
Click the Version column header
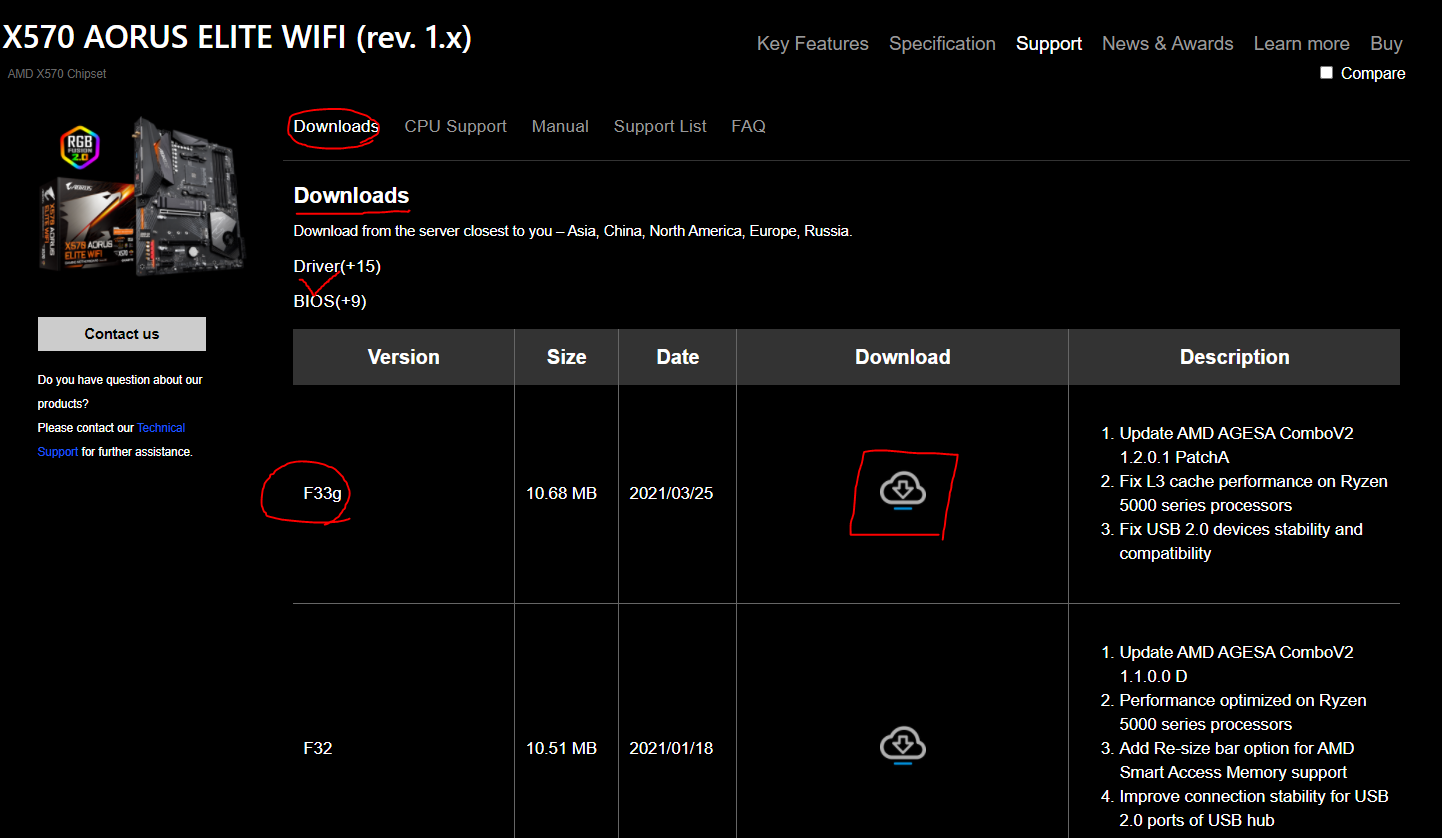[403, 357]
